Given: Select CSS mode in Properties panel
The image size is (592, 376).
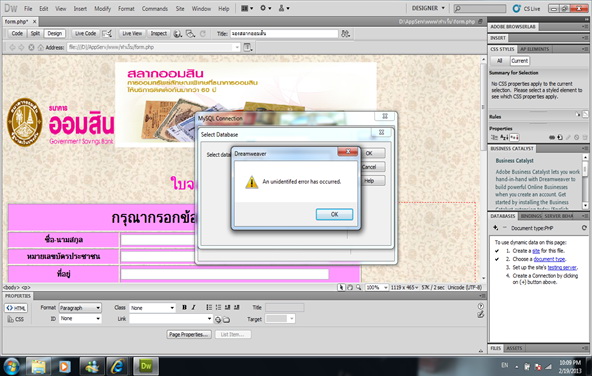Looking at the screenshot, I should pos(16,319).
